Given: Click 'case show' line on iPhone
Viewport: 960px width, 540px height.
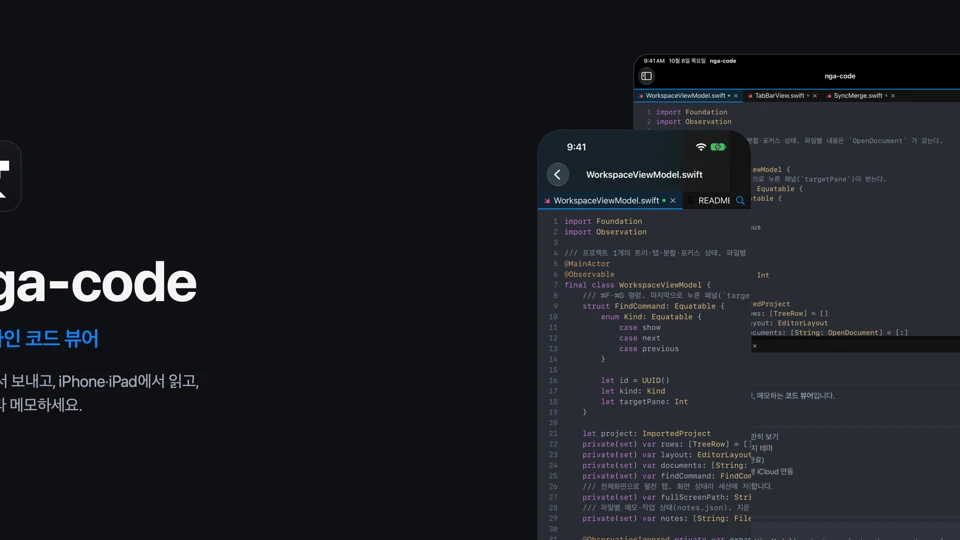Looking at the screenshot, I should [x=640, y=327].
